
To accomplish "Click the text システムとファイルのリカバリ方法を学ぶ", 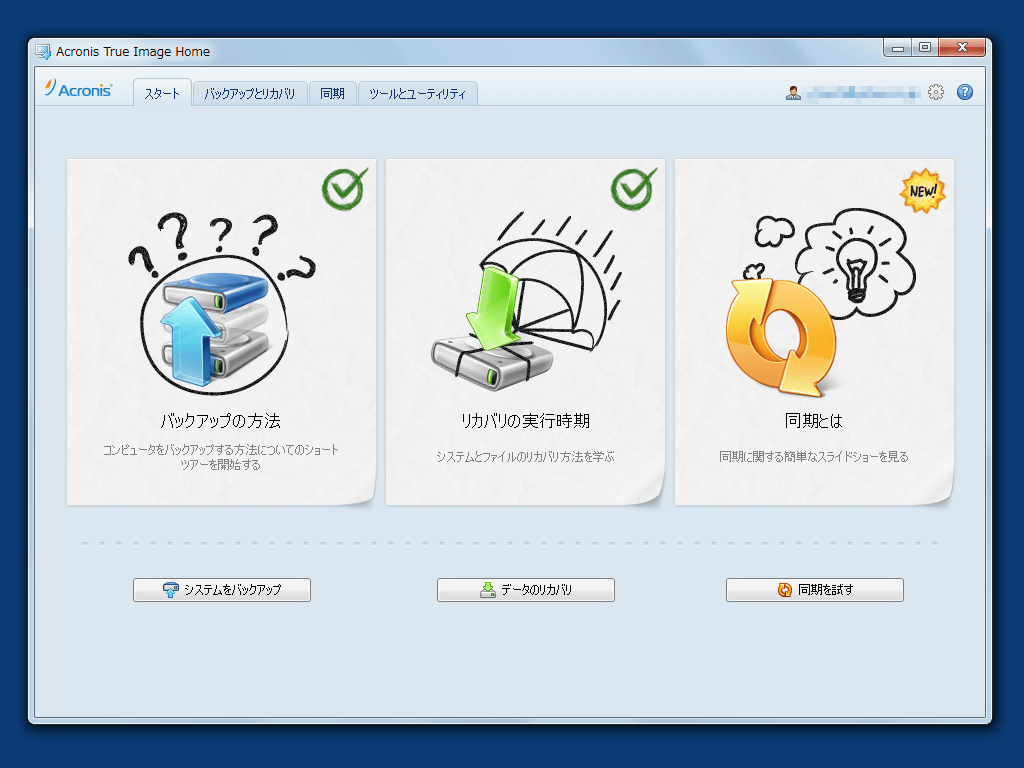I will click(x=526, y=456).
